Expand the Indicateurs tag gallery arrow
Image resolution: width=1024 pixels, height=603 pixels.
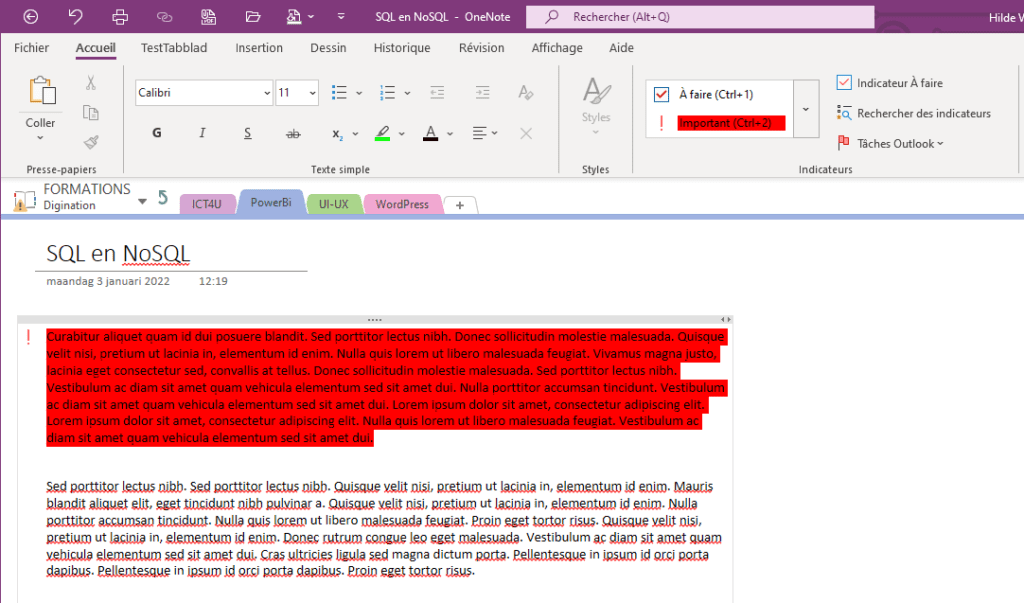tap(806, 108)
